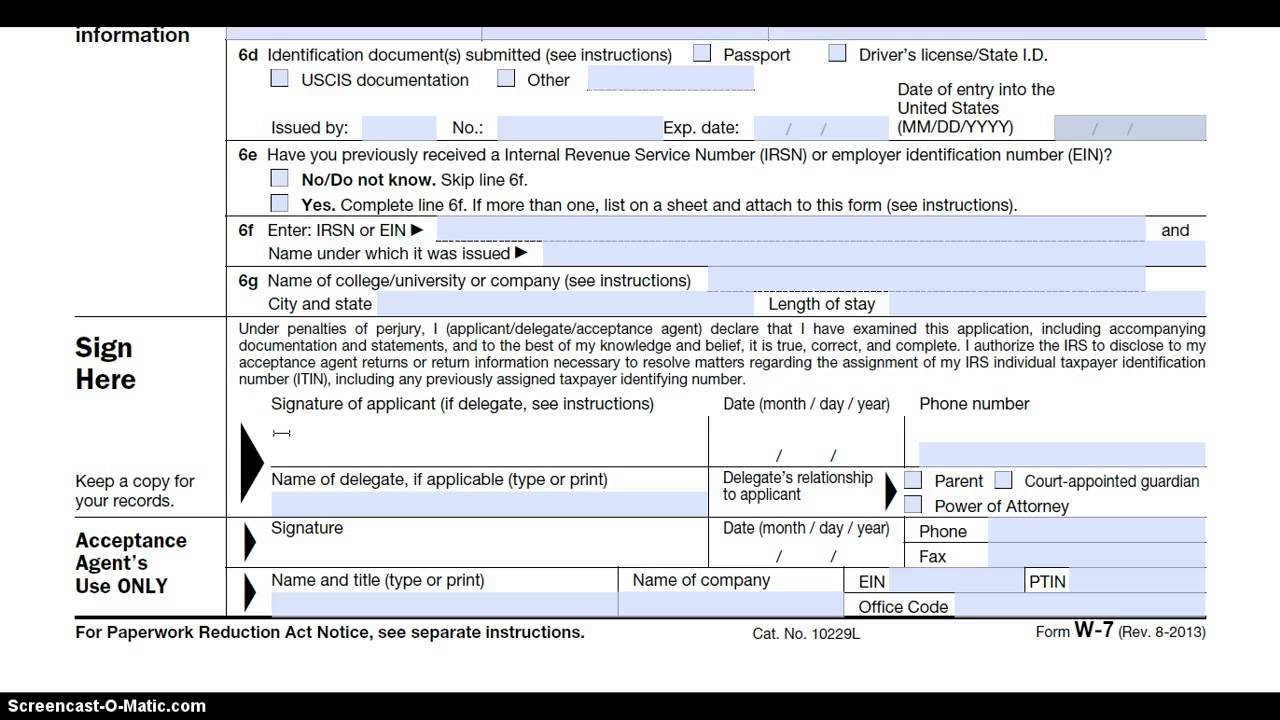Check the Yes checkbox on line 6e
Image resolution: width=1280 pixels, height=720 pixels.
(x=280, y=203)
